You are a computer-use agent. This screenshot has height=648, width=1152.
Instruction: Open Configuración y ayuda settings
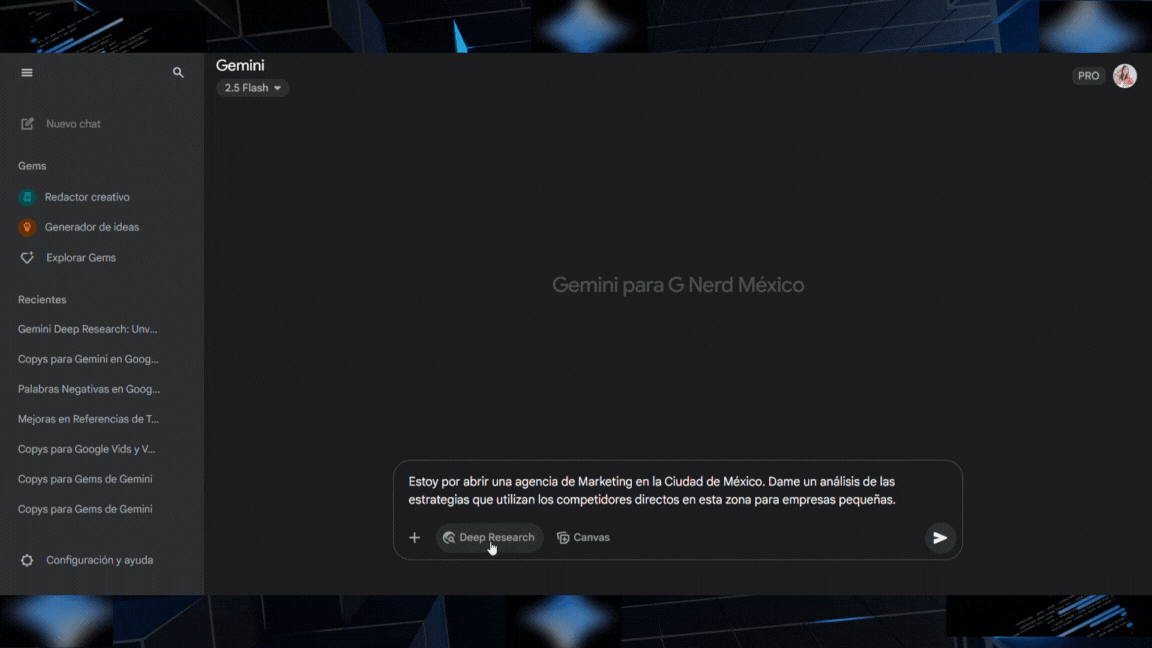(100, 560)
